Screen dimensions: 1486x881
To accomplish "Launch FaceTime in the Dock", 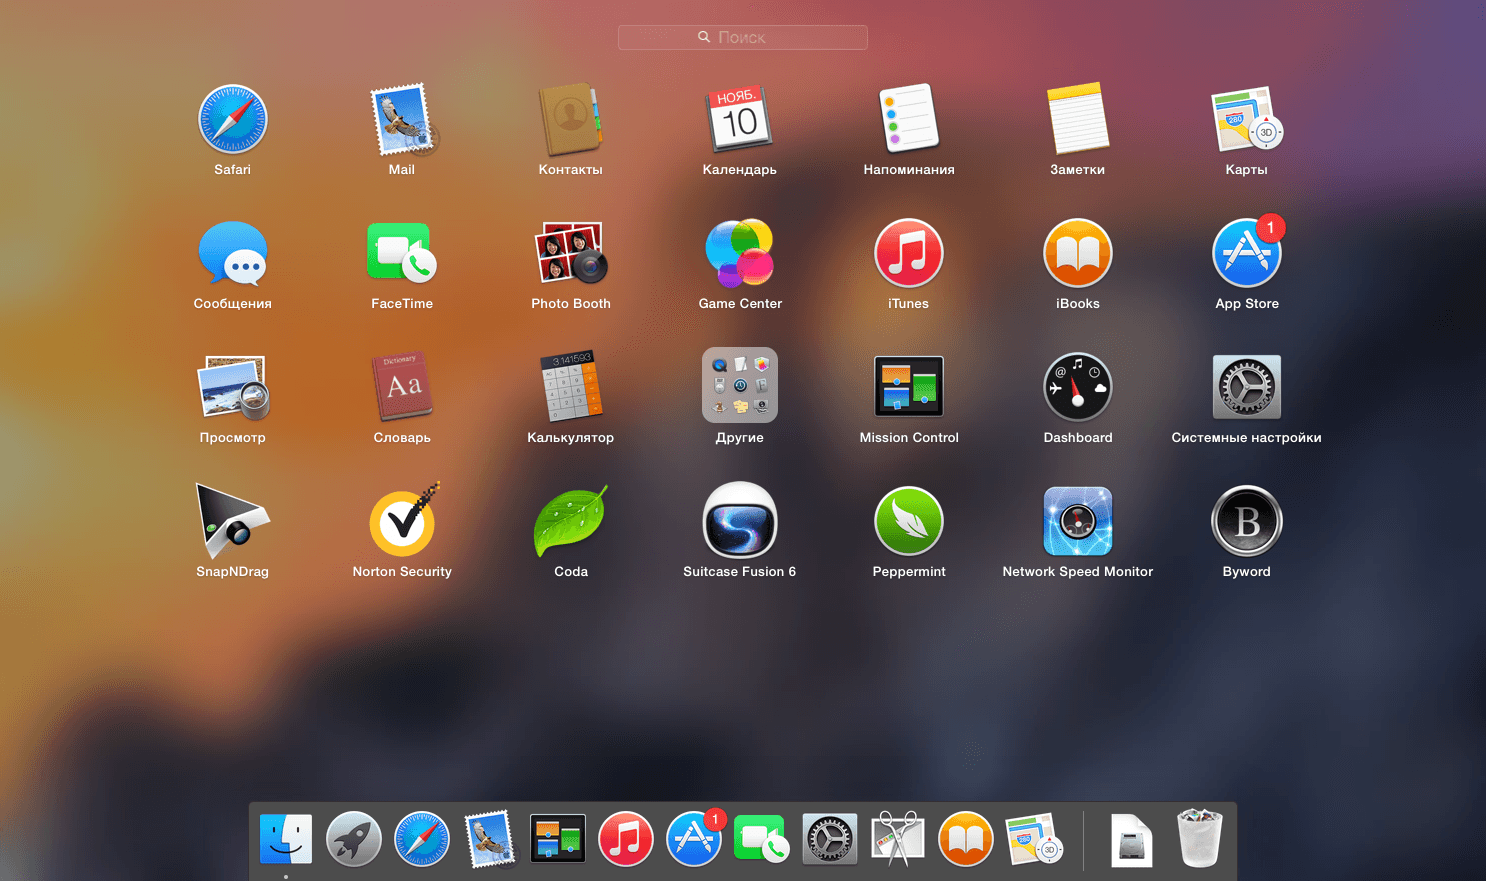I will pyautogui.click(x=762, y=838).
